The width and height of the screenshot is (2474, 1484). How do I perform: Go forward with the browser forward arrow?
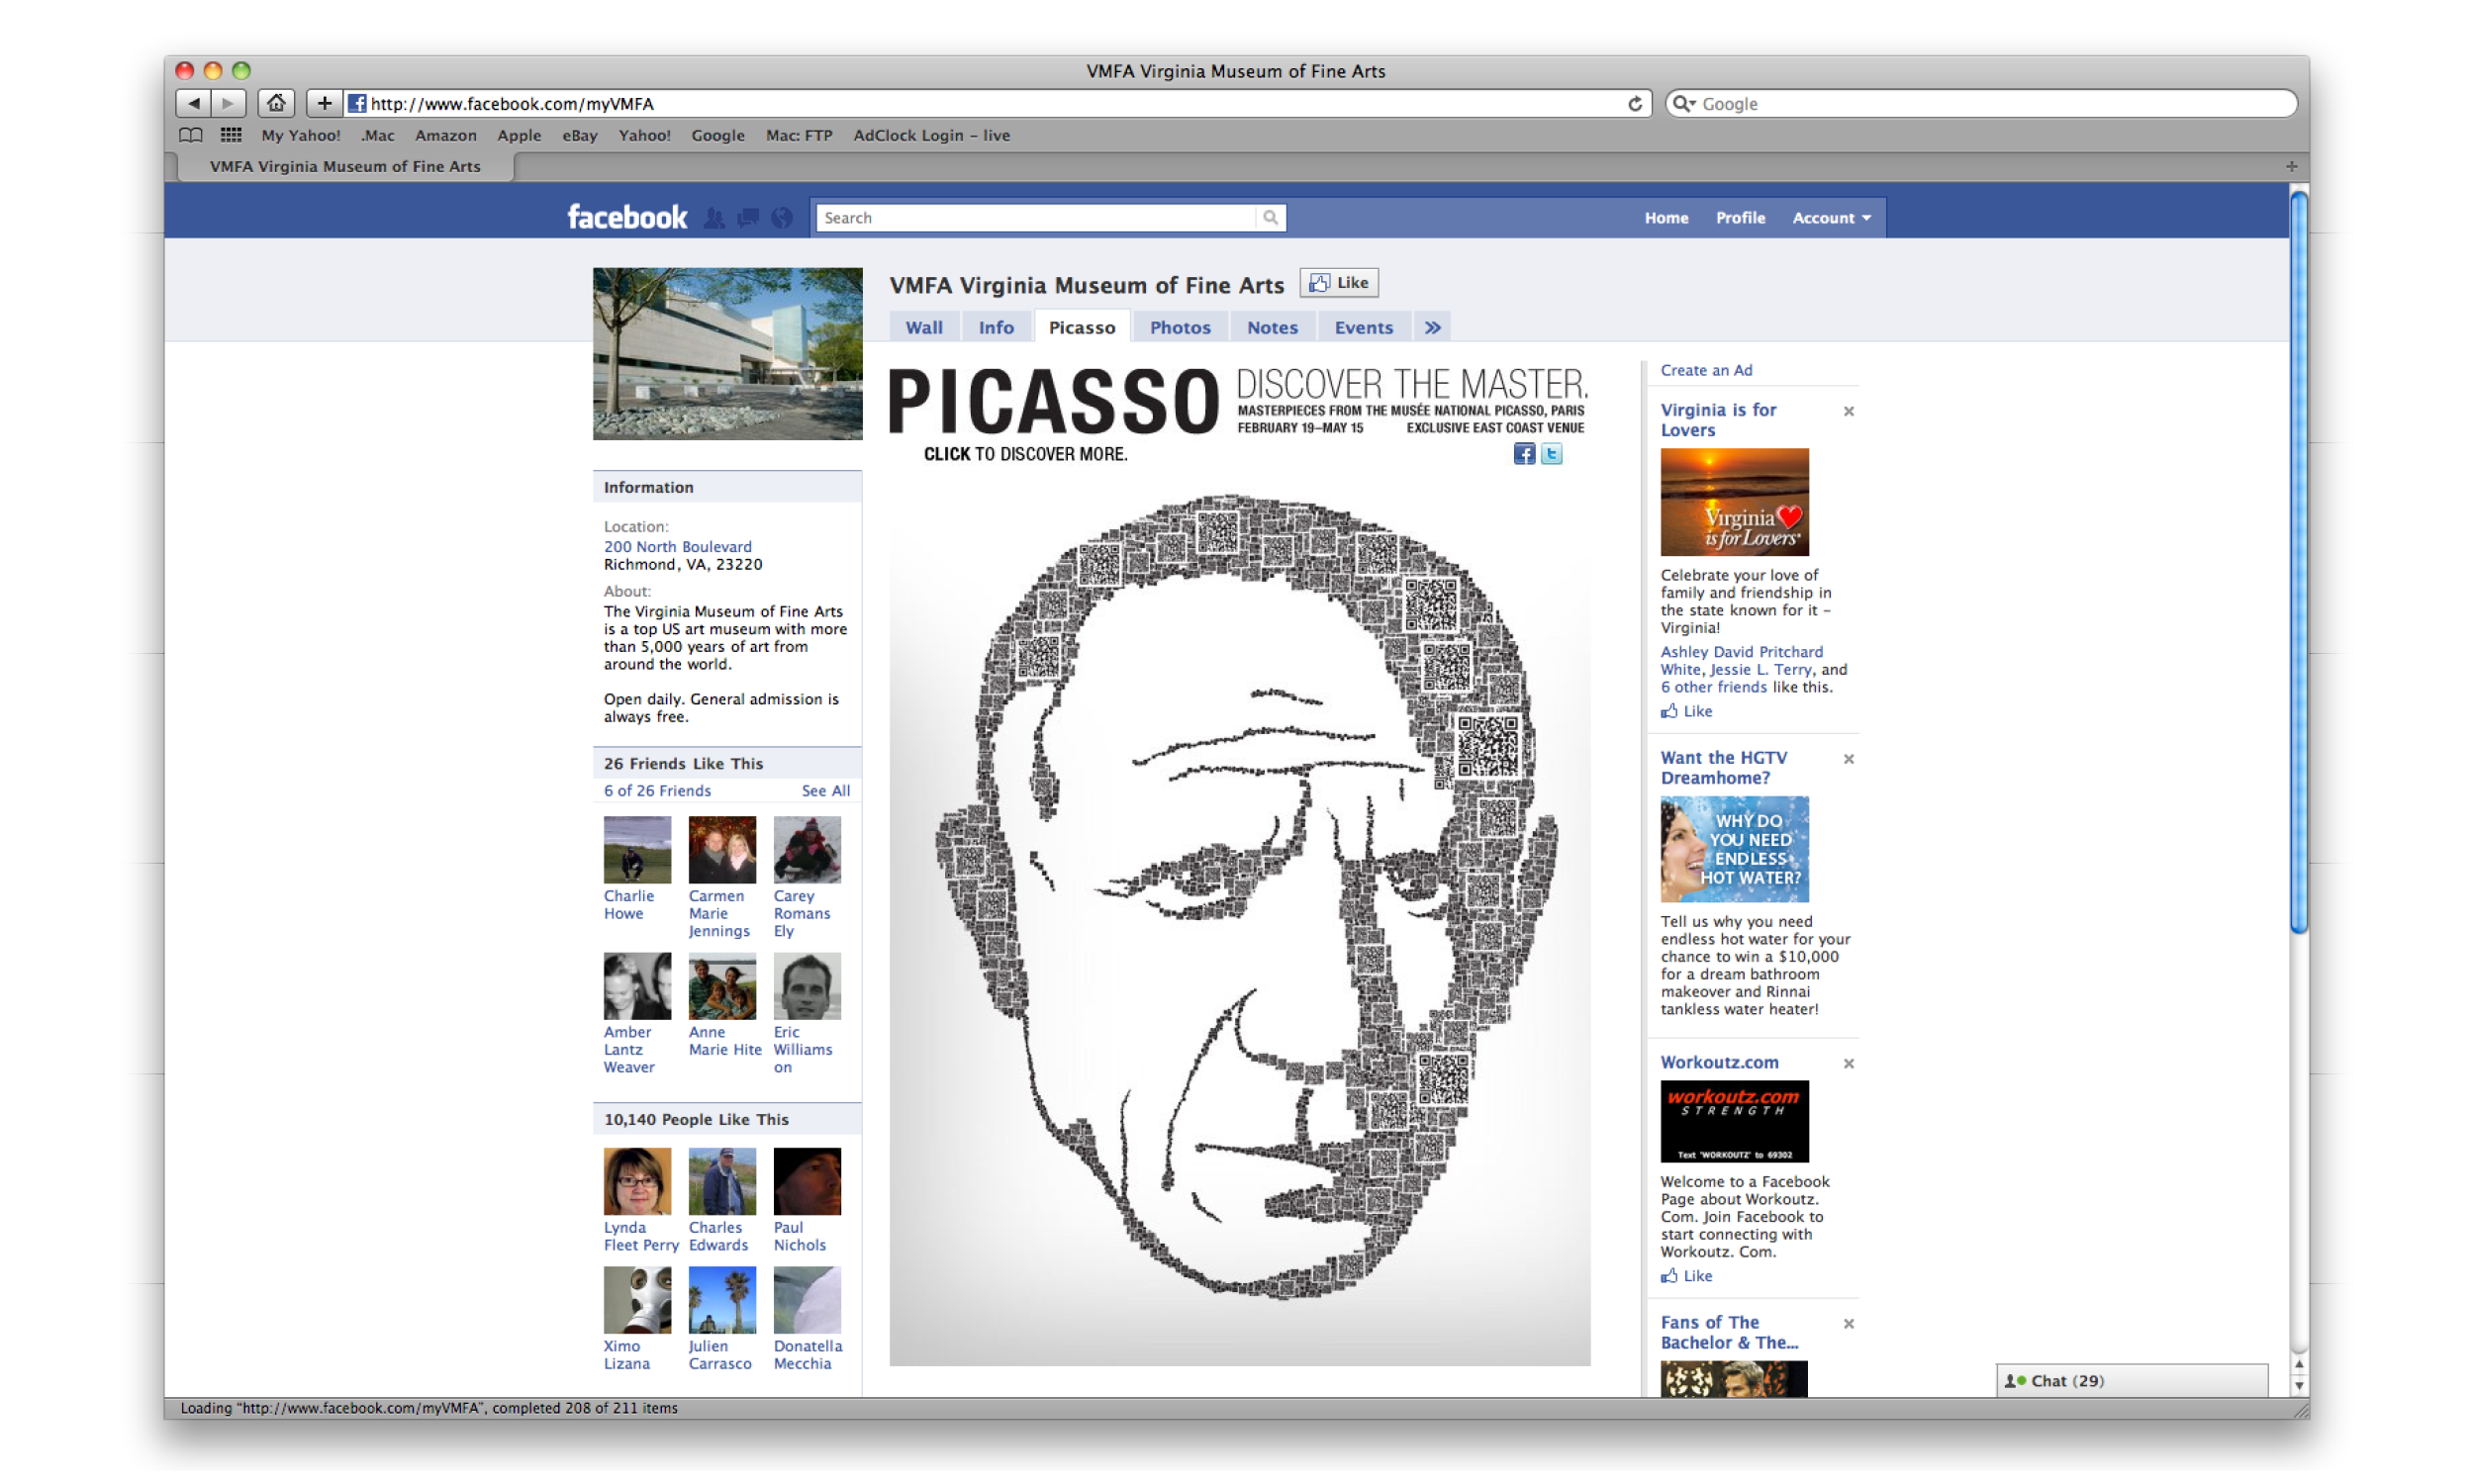point(228,103)
